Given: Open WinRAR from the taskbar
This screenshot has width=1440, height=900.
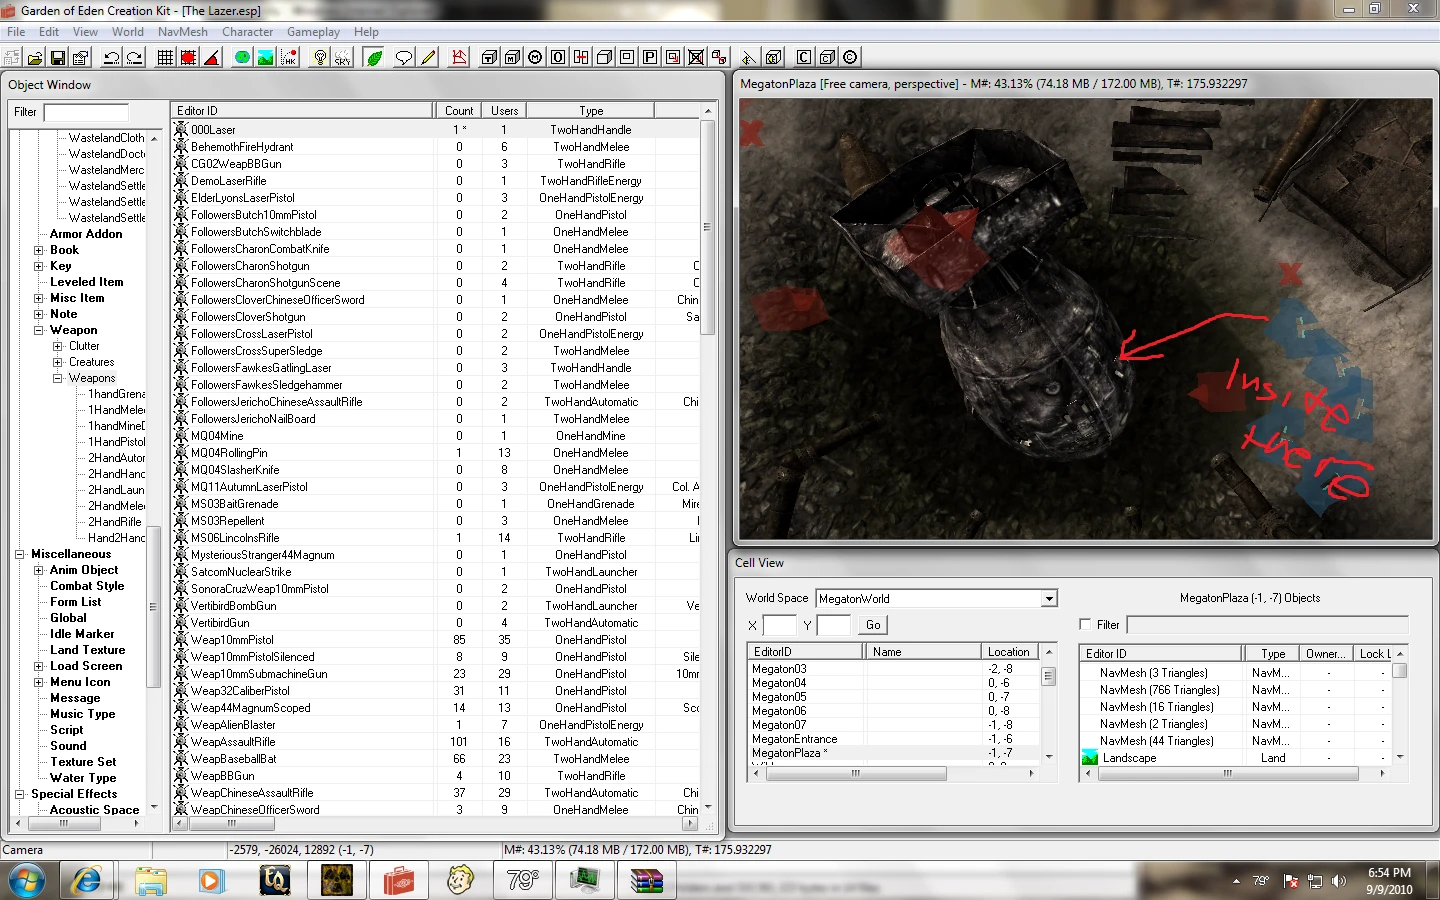Looking at the screenshot, I should click(646, 880).
